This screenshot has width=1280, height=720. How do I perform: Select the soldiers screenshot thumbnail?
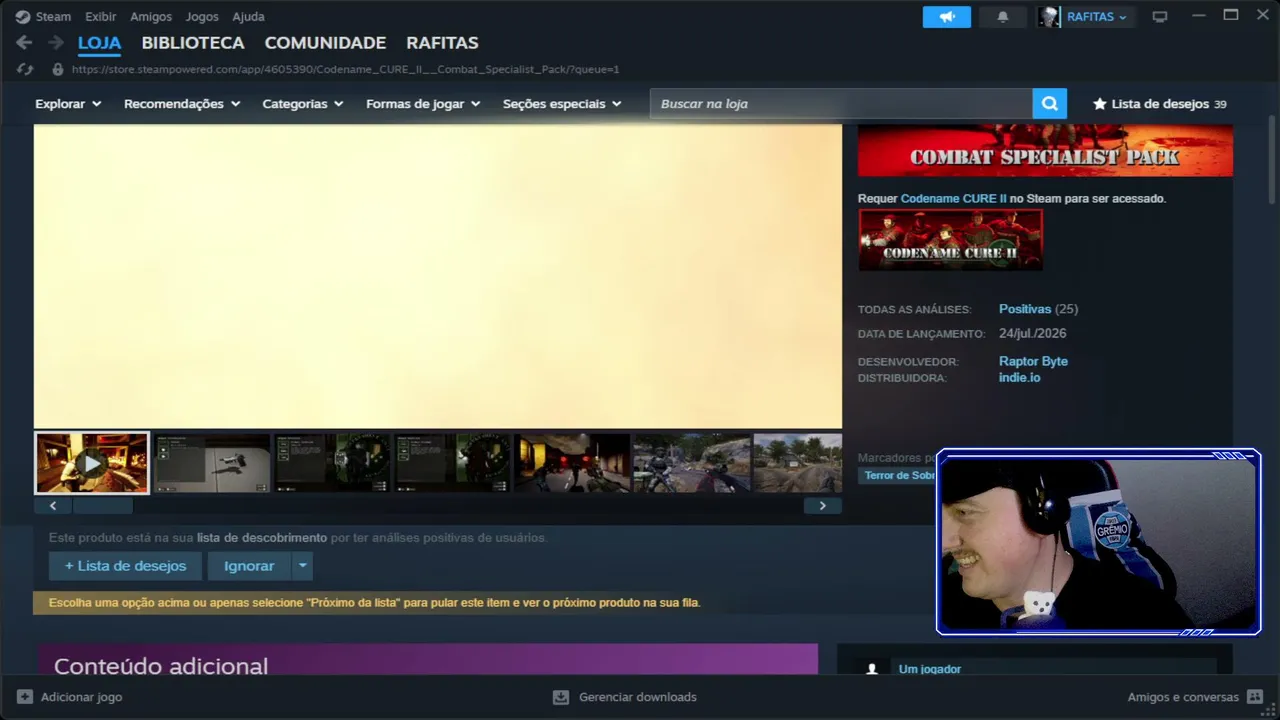tap(692, 463)
